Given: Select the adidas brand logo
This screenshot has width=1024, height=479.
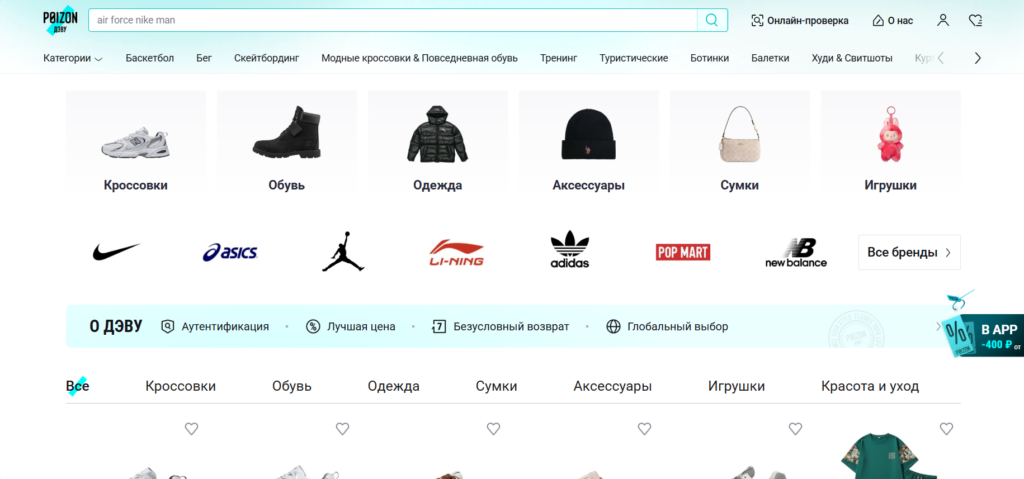Looking at the screenshot, I should [x=569, y=250].
